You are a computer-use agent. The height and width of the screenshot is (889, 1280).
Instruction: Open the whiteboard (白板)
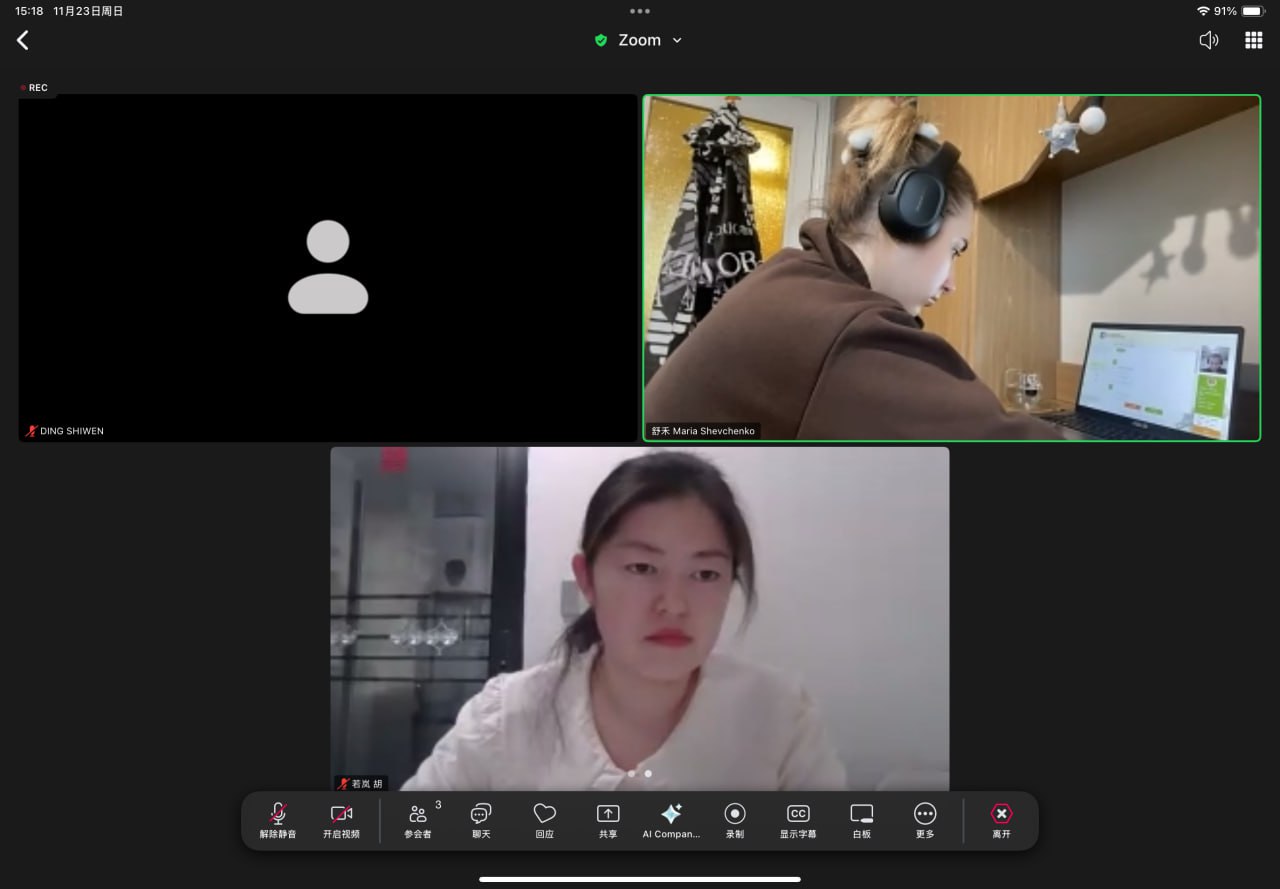pos(861,820)
